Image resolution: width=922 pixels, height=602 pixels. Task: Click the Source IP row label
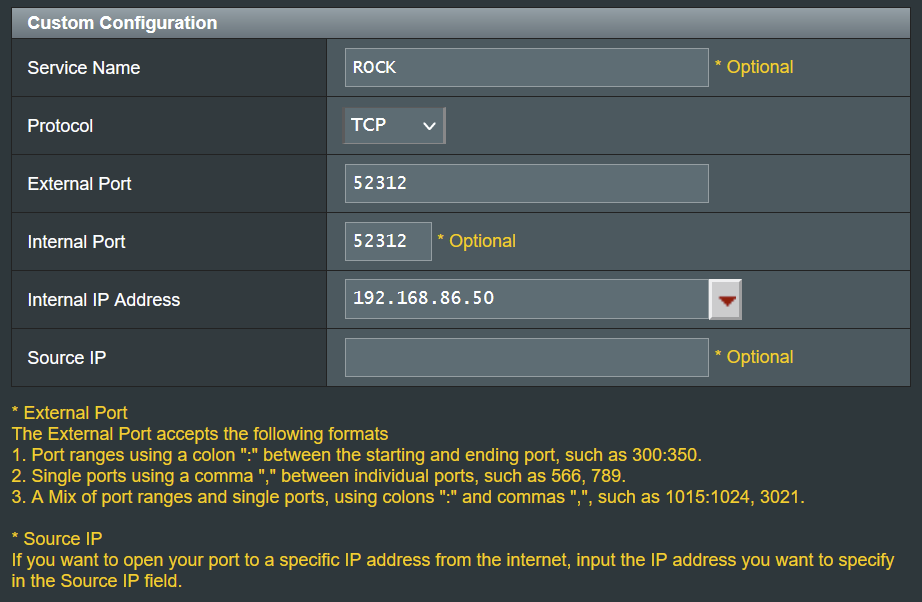pyautogui.click(x=66, y=357)
